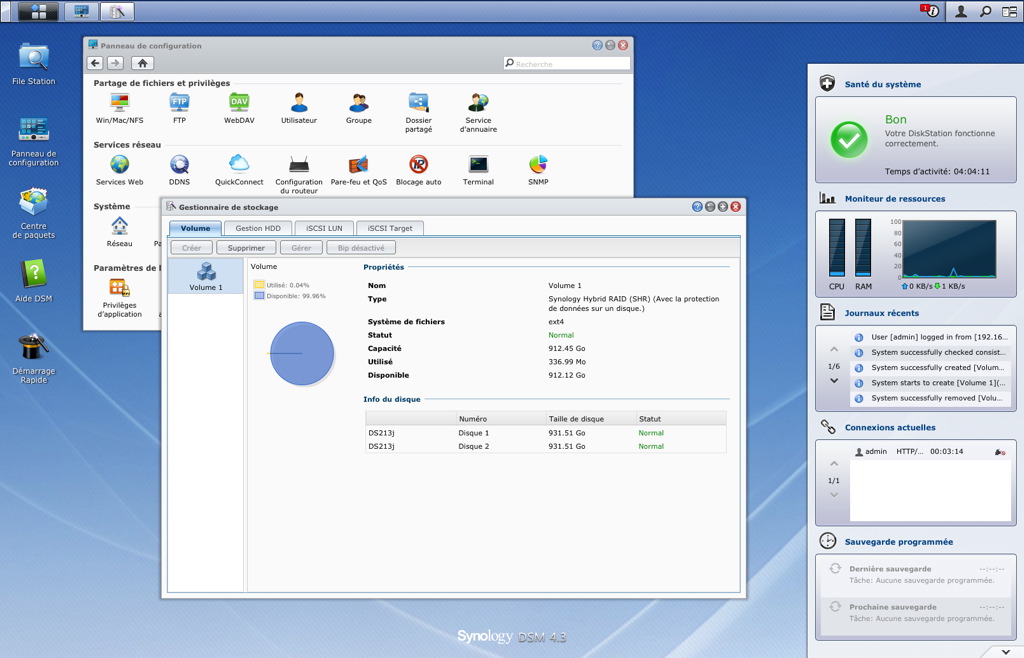Screen dimensions: 1024x658
Task: Click the Bip désactivé button
Action: click(361, 248)
